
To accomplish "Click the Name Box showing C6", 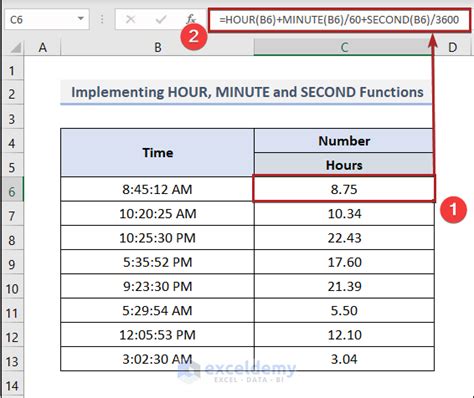I will [x=47, y=20].
